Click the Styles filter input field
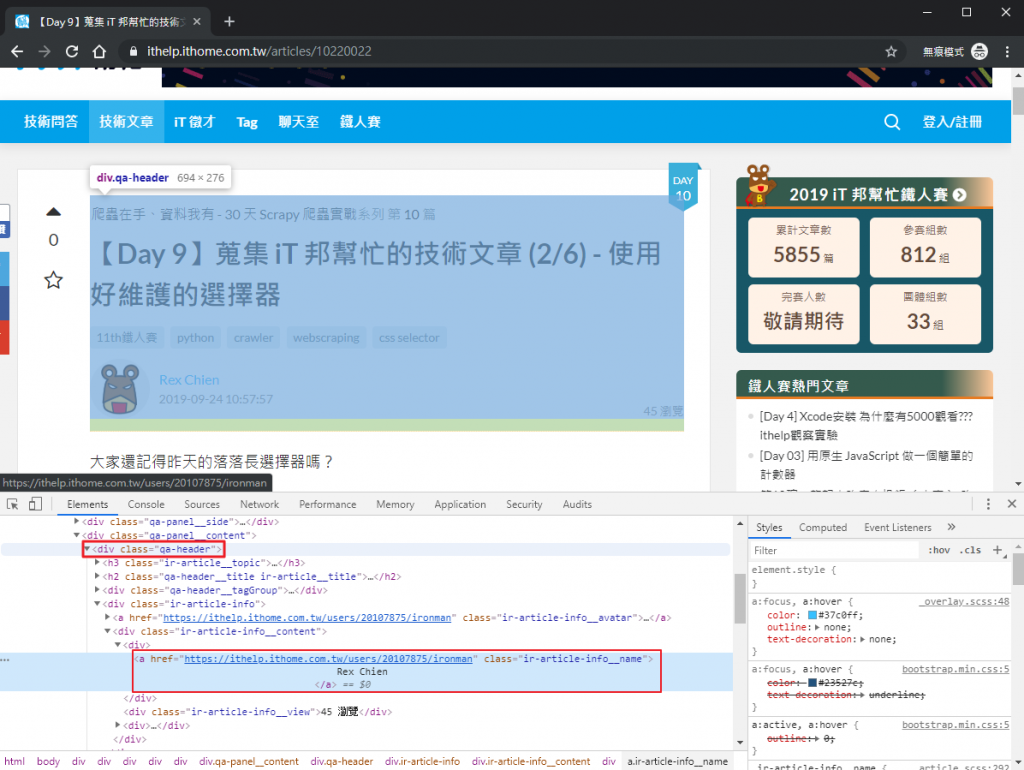The height and width of the screenshot is (770, 1024). click(834, 551)
